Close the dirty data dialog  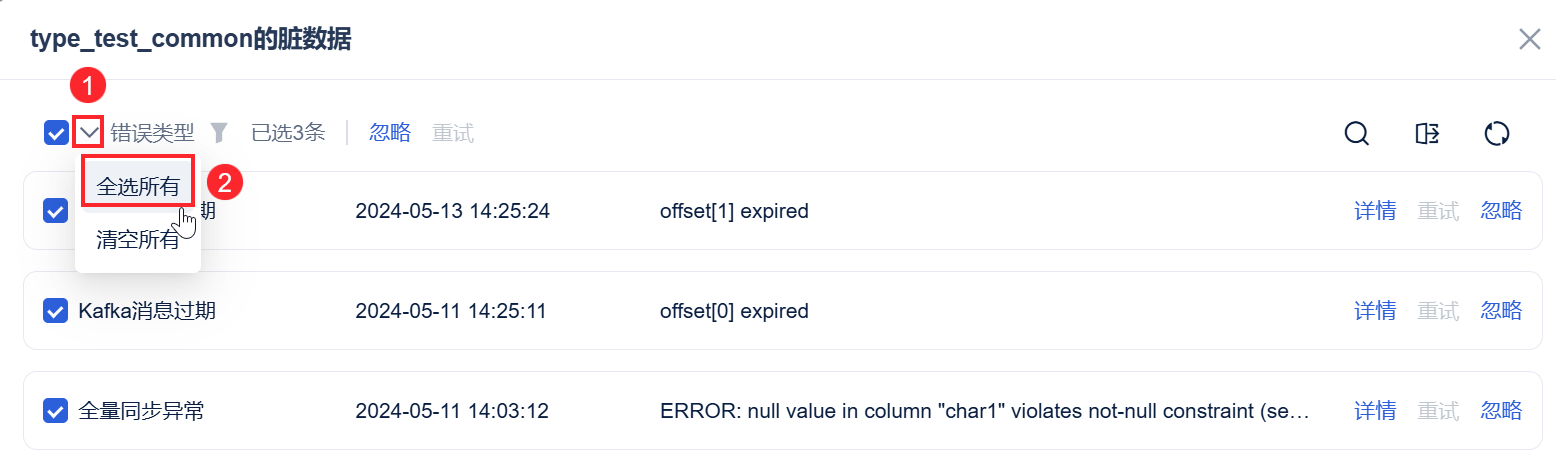point(1529,39)
